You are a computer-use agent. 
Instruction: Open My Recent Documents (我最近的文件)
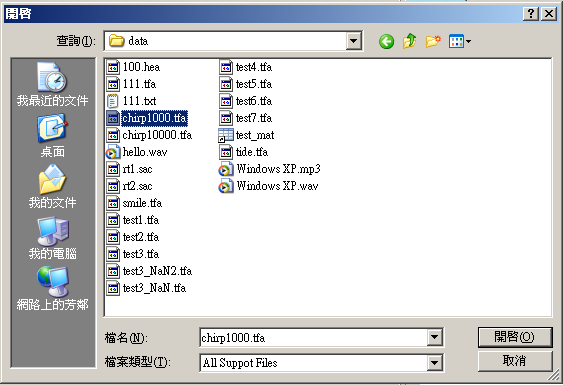[52, 84]
